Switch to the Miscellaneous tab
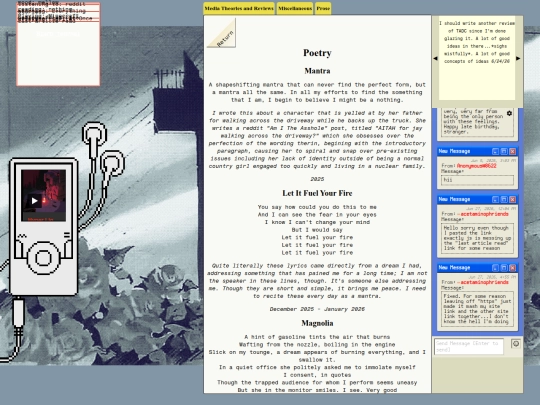The width and height of the screenshot is (540, 405). click(295, 9)
